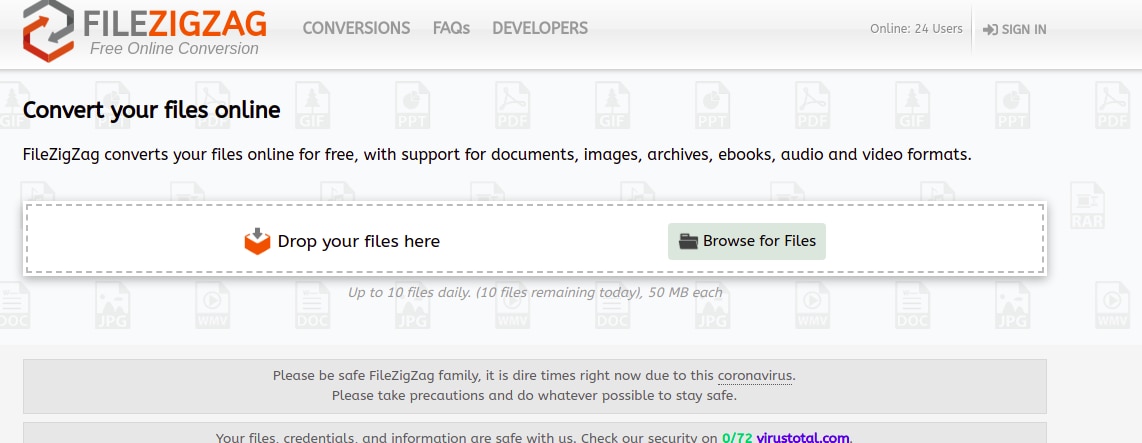Click the 'Convert your files online' heading
This screenshot has height=443, width=1142.
pyautogui.click(x=151, y=109)
